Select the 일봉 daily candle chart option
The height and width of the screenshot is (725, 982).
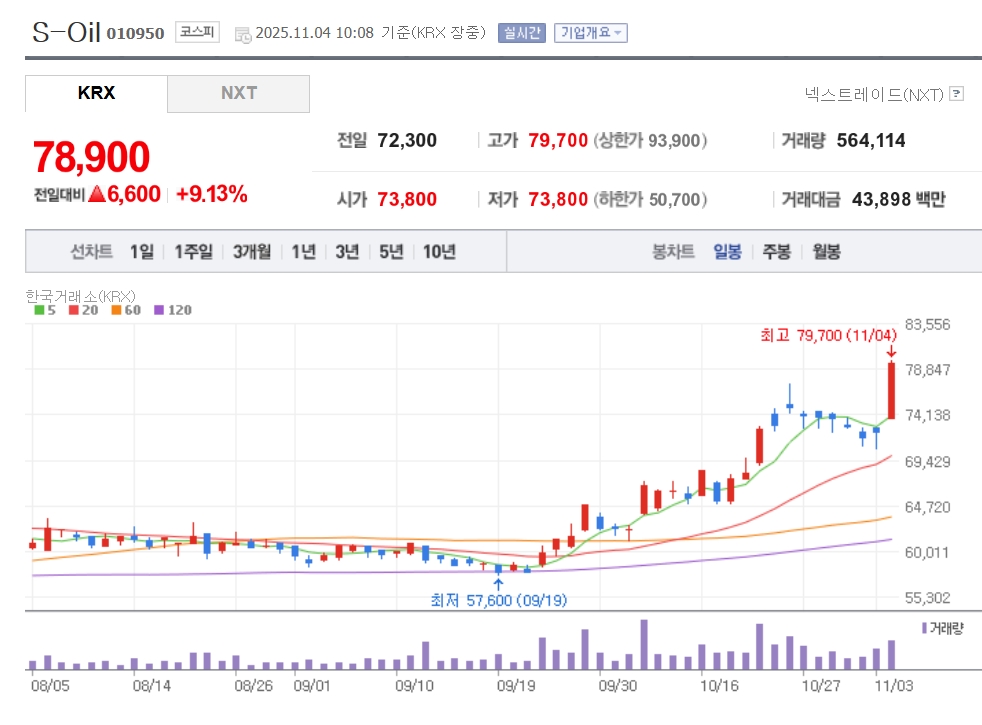coord(727,252)
